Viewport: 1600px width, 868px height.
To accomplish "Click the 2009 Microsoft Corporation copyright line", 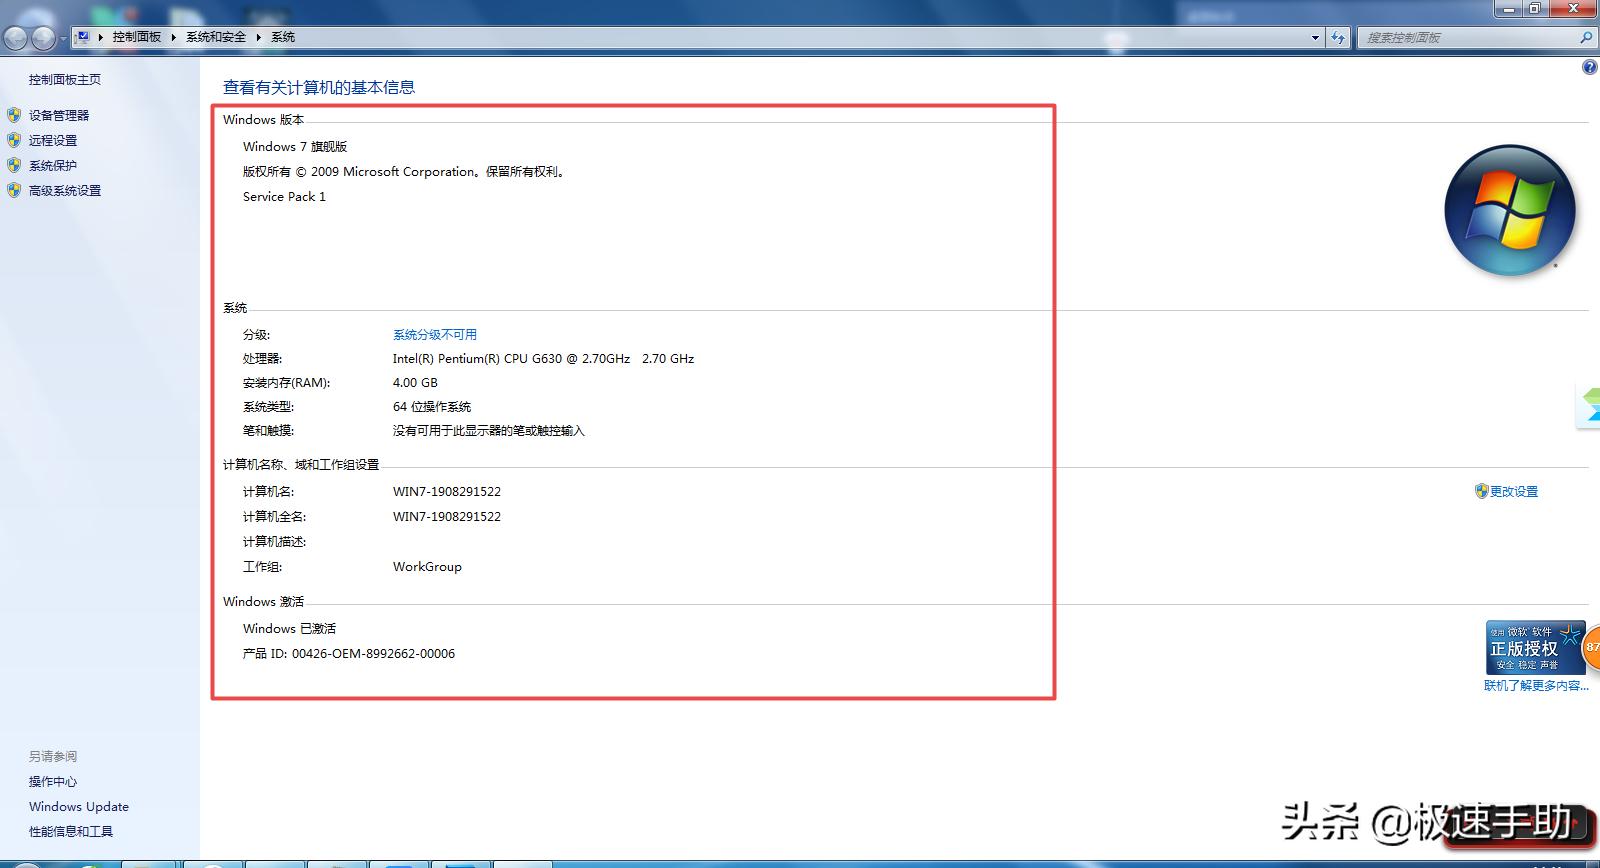I will point(406,172).
